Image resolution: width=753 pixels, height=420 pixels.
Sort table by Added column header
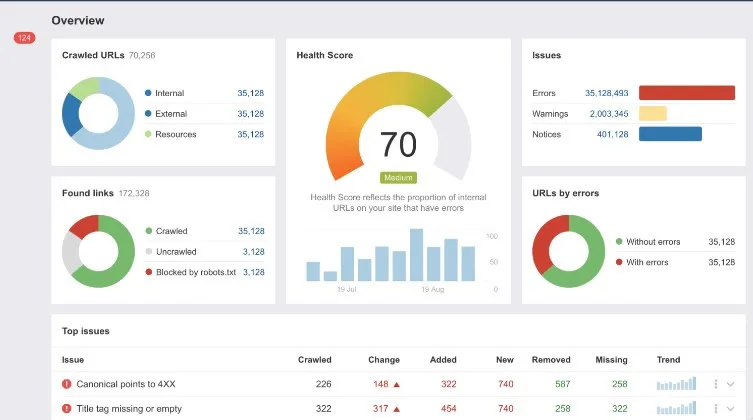point(443,360)
